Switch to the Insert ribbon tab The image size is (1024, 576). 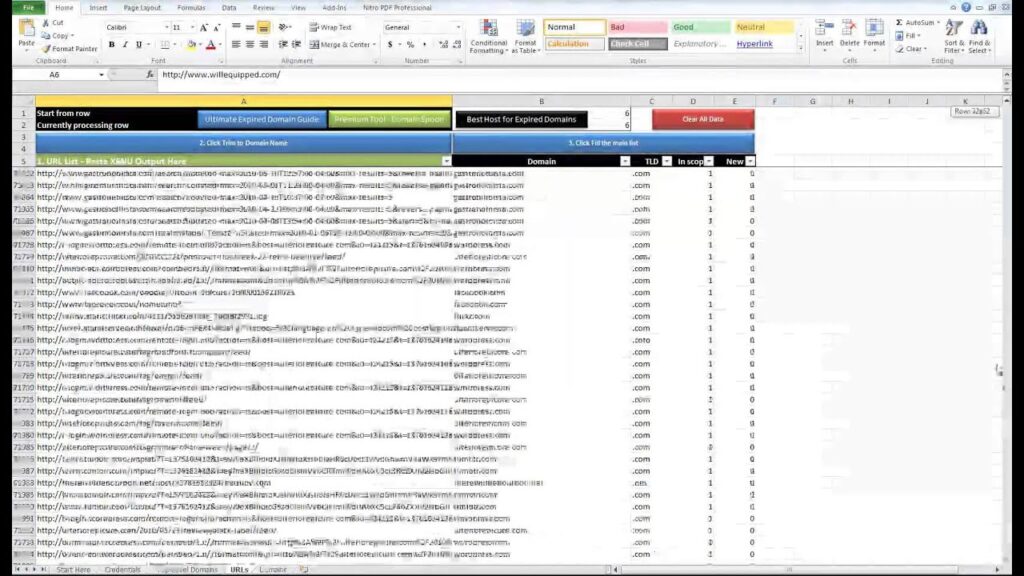coord(98,8)
